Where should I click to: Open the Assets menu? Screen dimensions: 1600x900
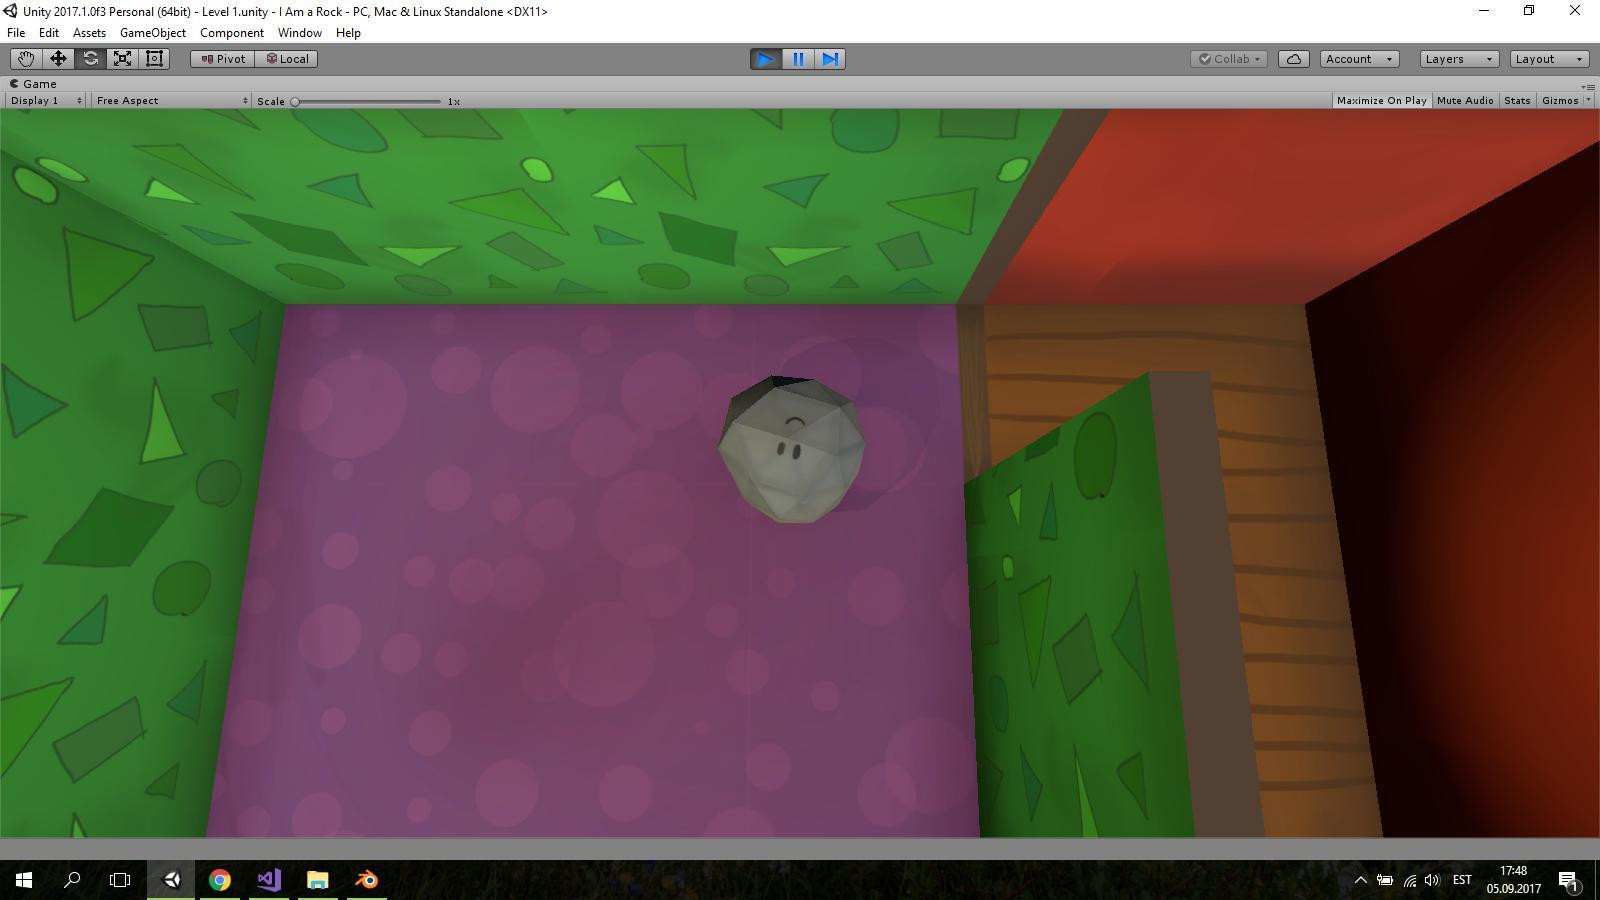[89, 33]
